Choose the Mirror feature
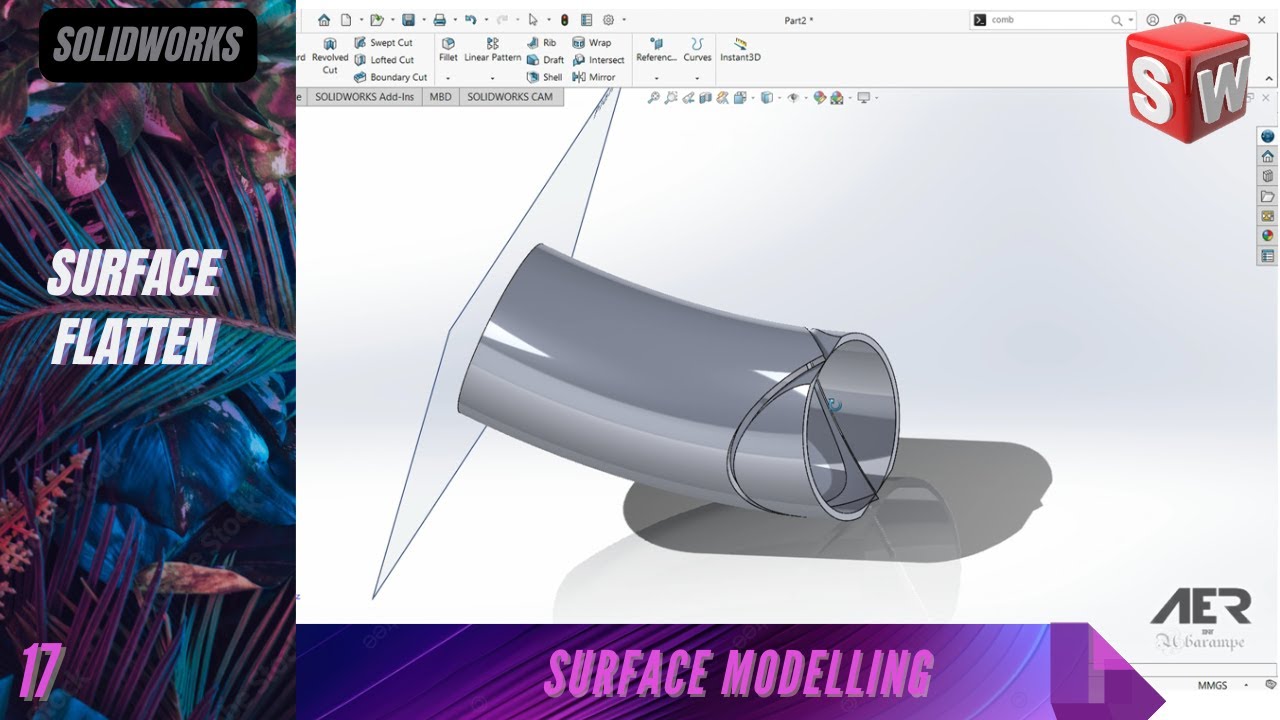Screen dimensions: 1280x720 tap(593, 77)
